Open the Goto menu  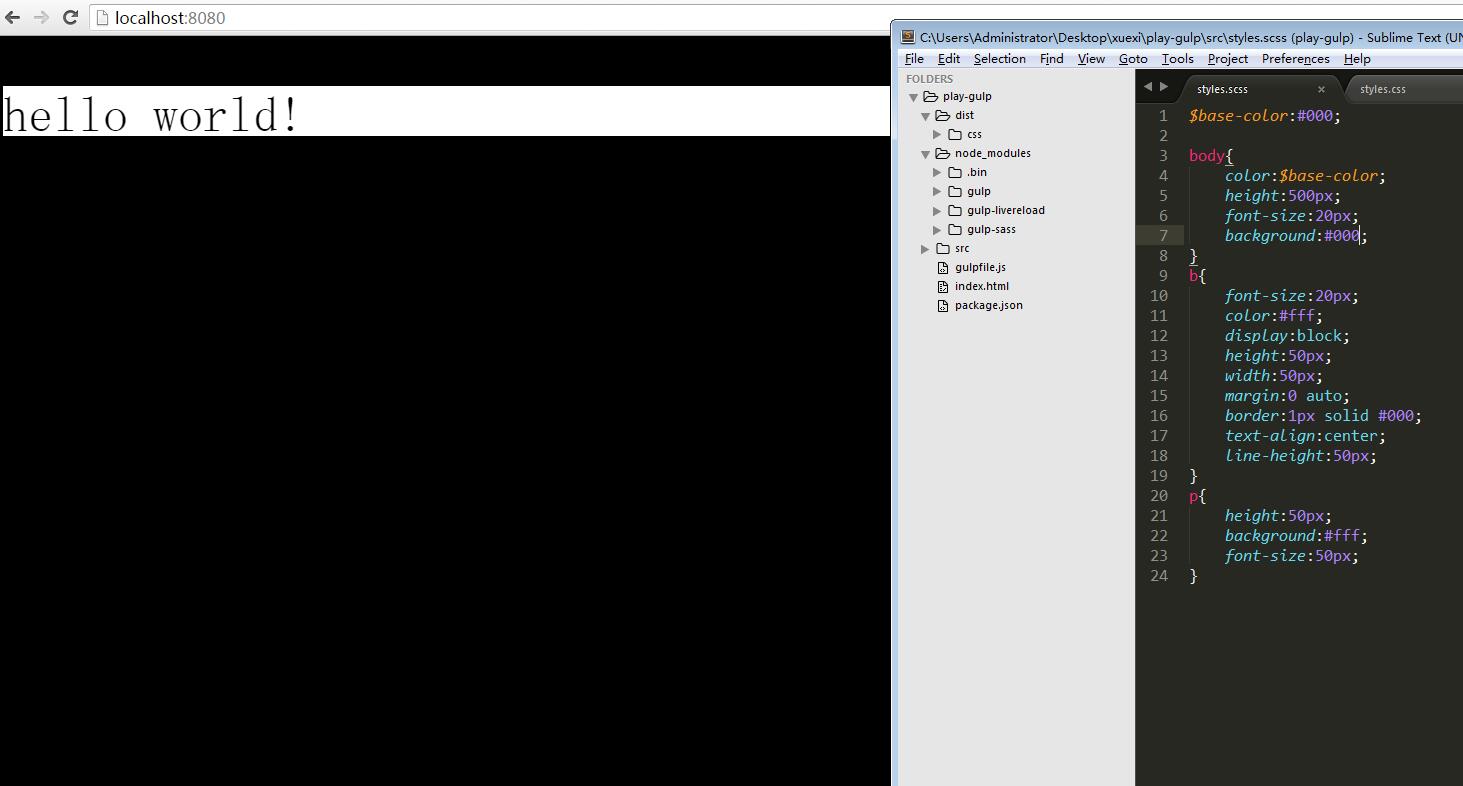(1133, 59)
